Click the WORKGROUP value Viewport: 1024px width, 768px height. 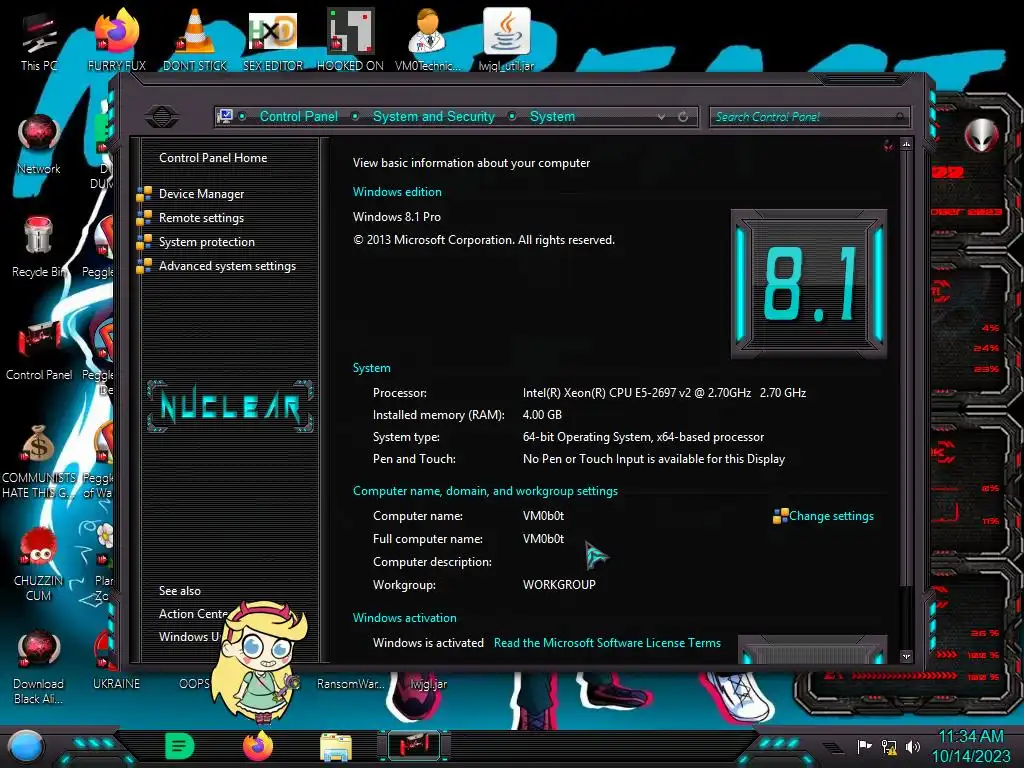pos(559,584)
